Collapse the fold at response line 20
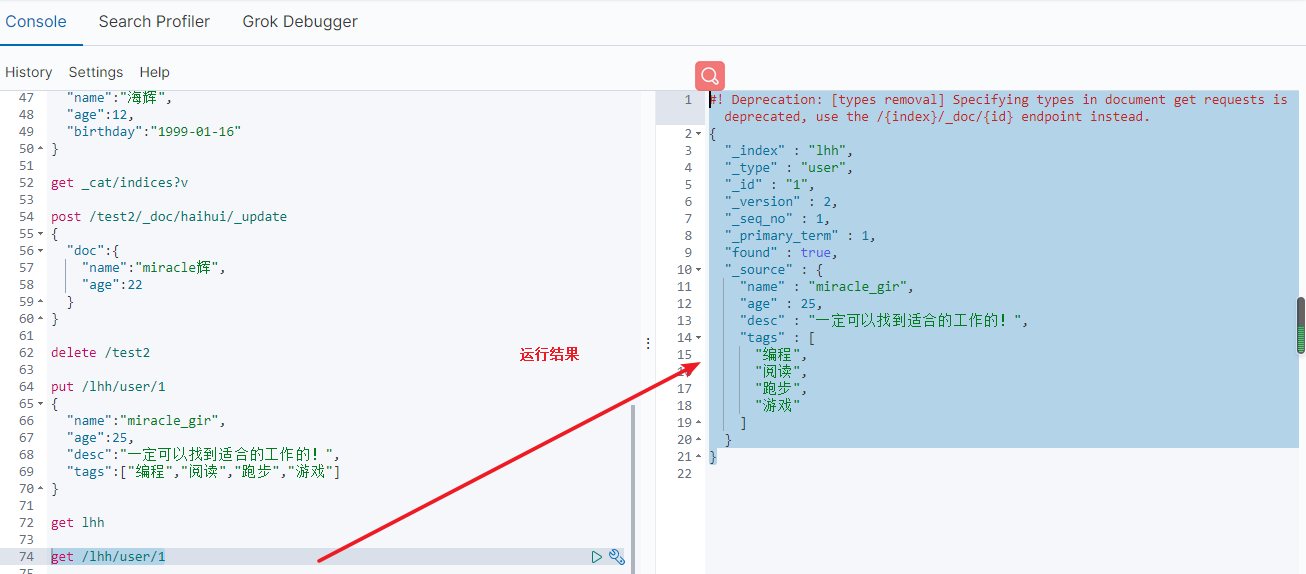The width and height of the screenshot is (1306, 574). coord(698,440)
